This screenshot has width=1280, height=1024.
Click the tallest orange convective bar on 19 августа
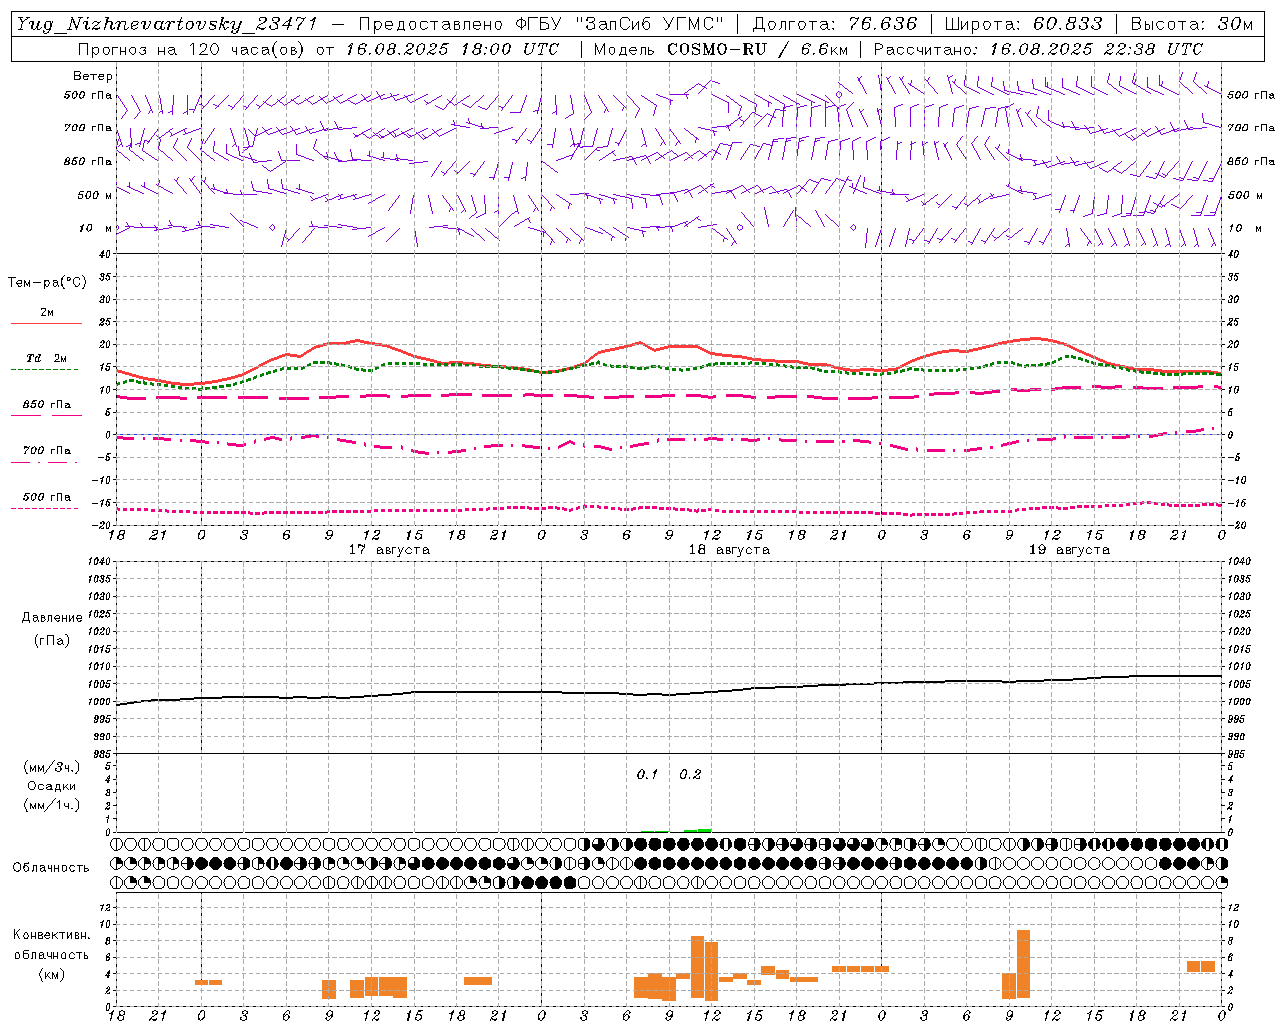1023,964
